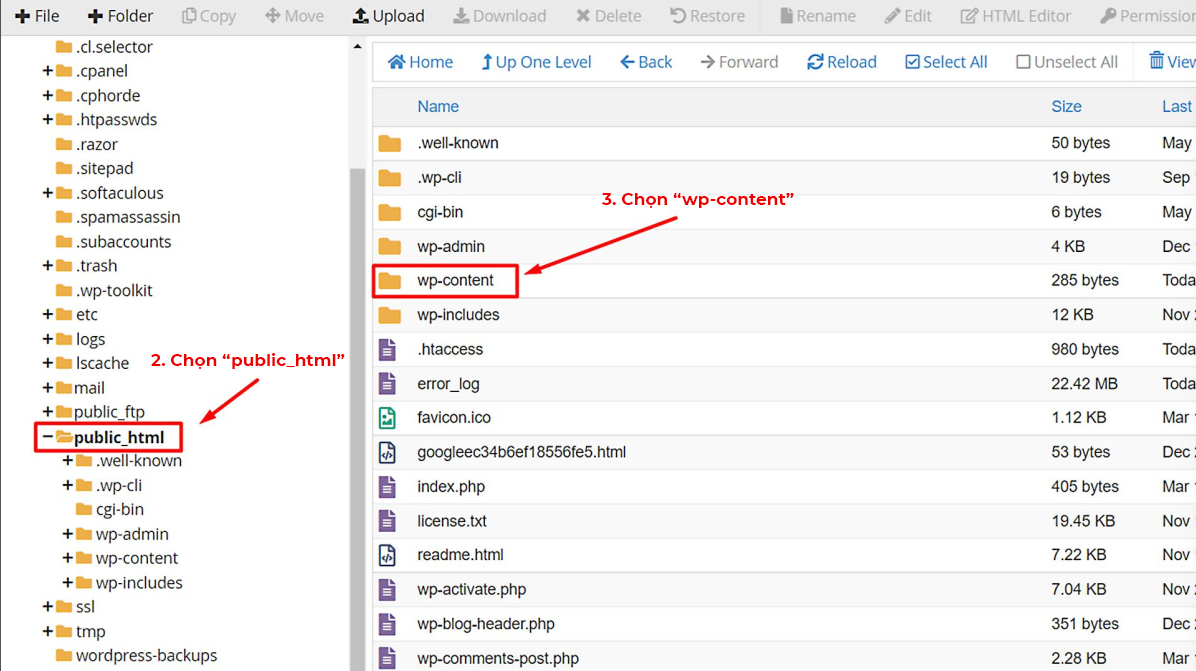Screen dimensions: 1196x671
Task: Click the googleec34b6ef18556fe5.html file icon
Action: click(387, 452)
